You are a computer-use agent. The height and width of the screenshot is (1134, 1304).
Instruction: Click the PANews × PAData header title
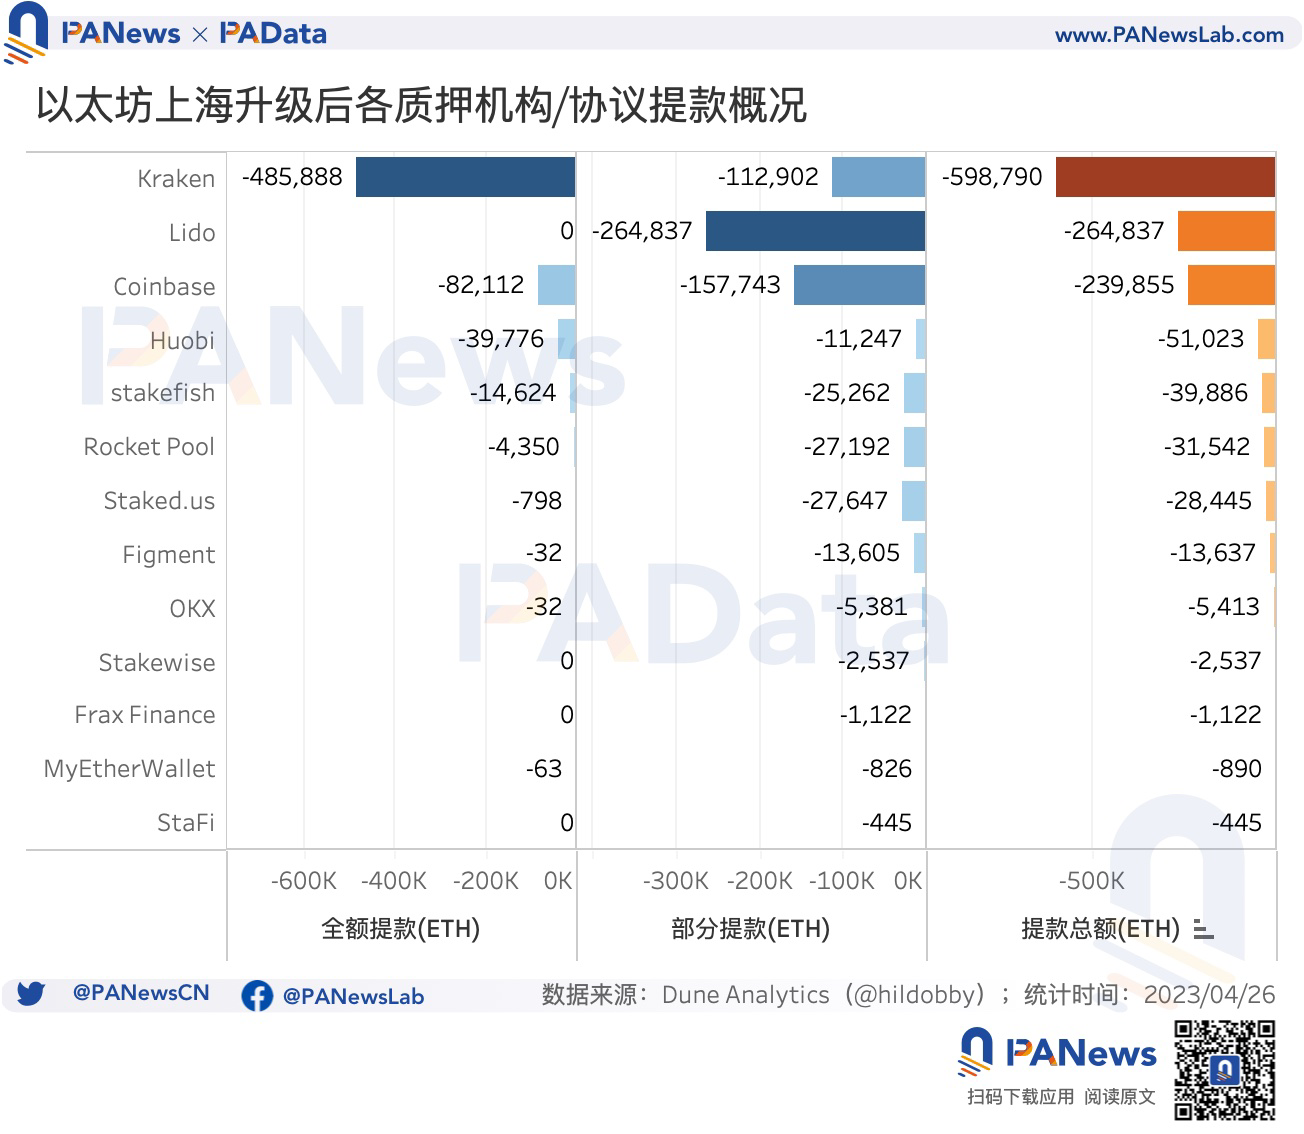pyautogui.click(x=194, y=34)
